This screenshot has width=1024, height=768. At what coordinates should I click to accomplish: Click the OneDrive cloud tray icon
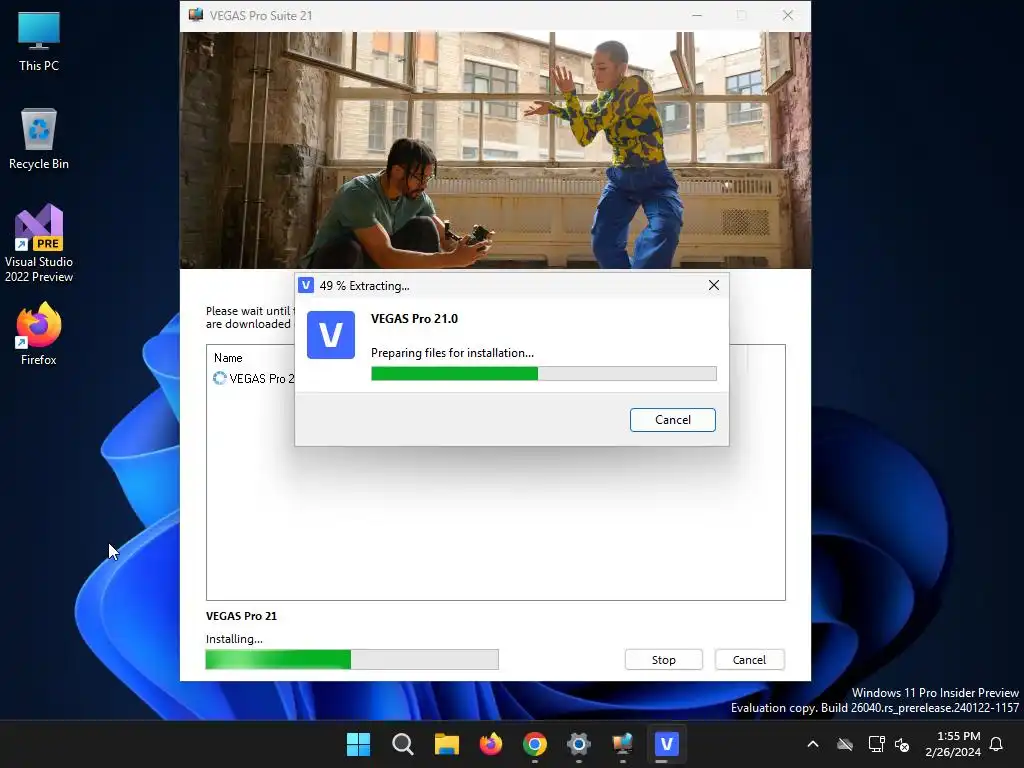844,744
